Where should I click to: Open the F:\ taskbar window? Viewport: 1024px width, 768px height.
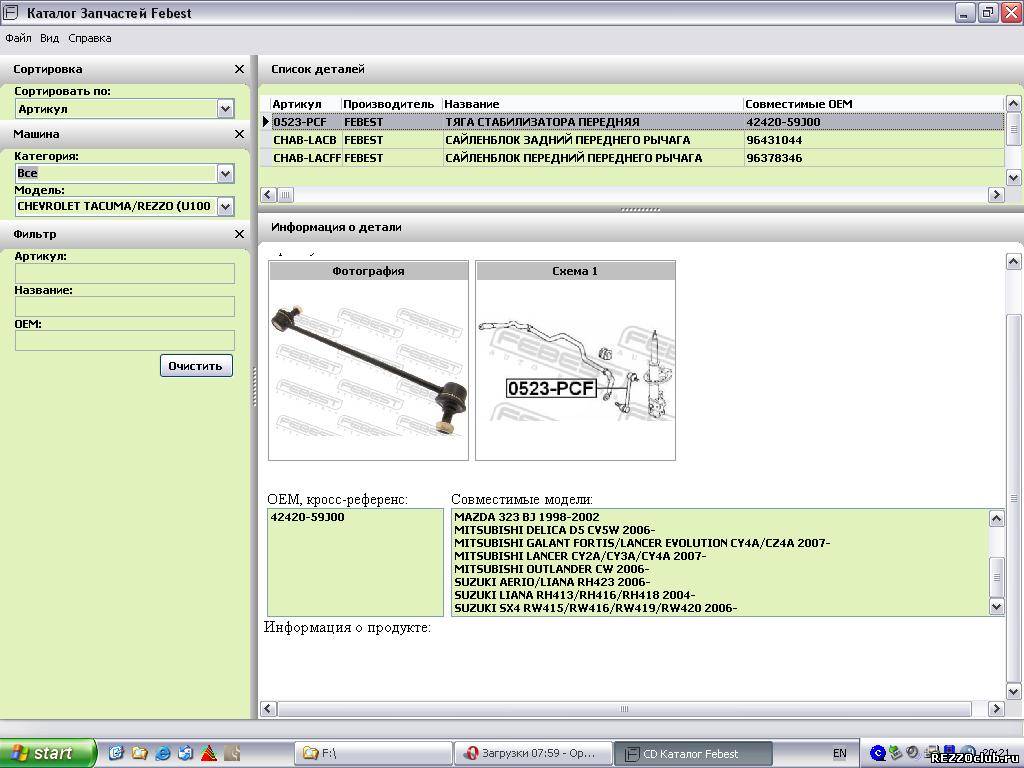[x=373, y=753]
